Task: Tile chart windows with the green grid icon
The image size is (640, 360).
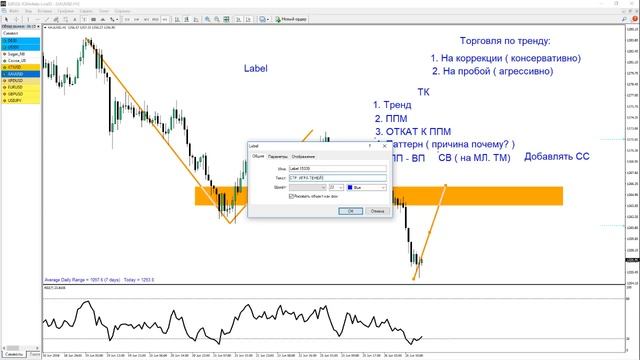Action: (x=226, y=19)
